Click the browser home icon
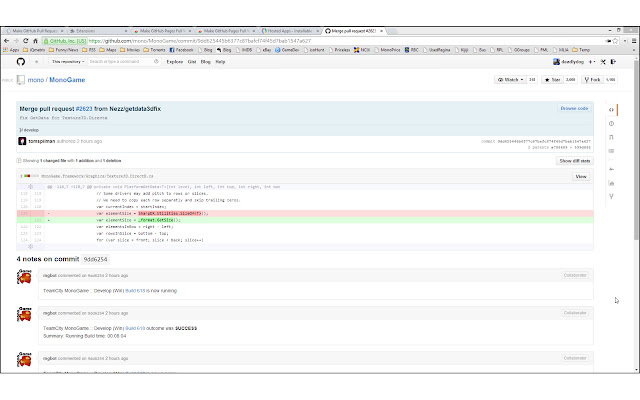The width and height of the screenshot is (640, 400). coord(36,41)
